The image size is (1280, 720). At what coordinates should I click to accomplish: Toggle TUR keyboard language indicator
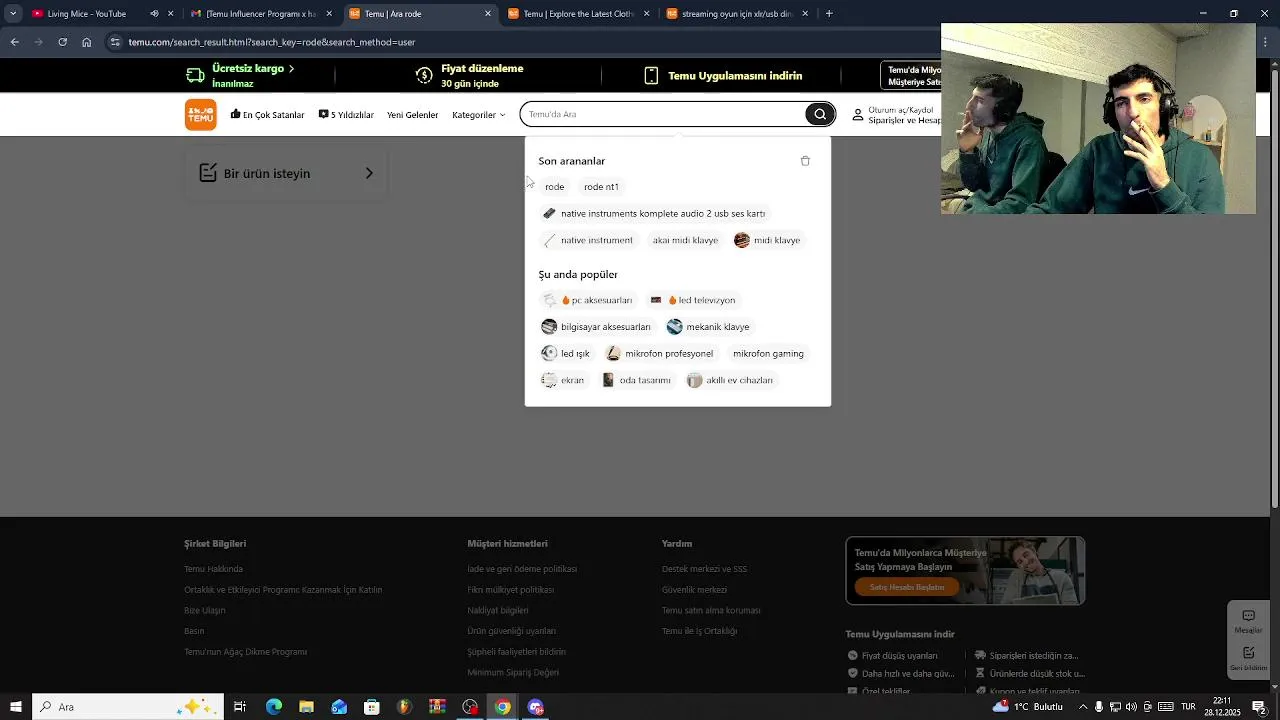pos(1188,707)
